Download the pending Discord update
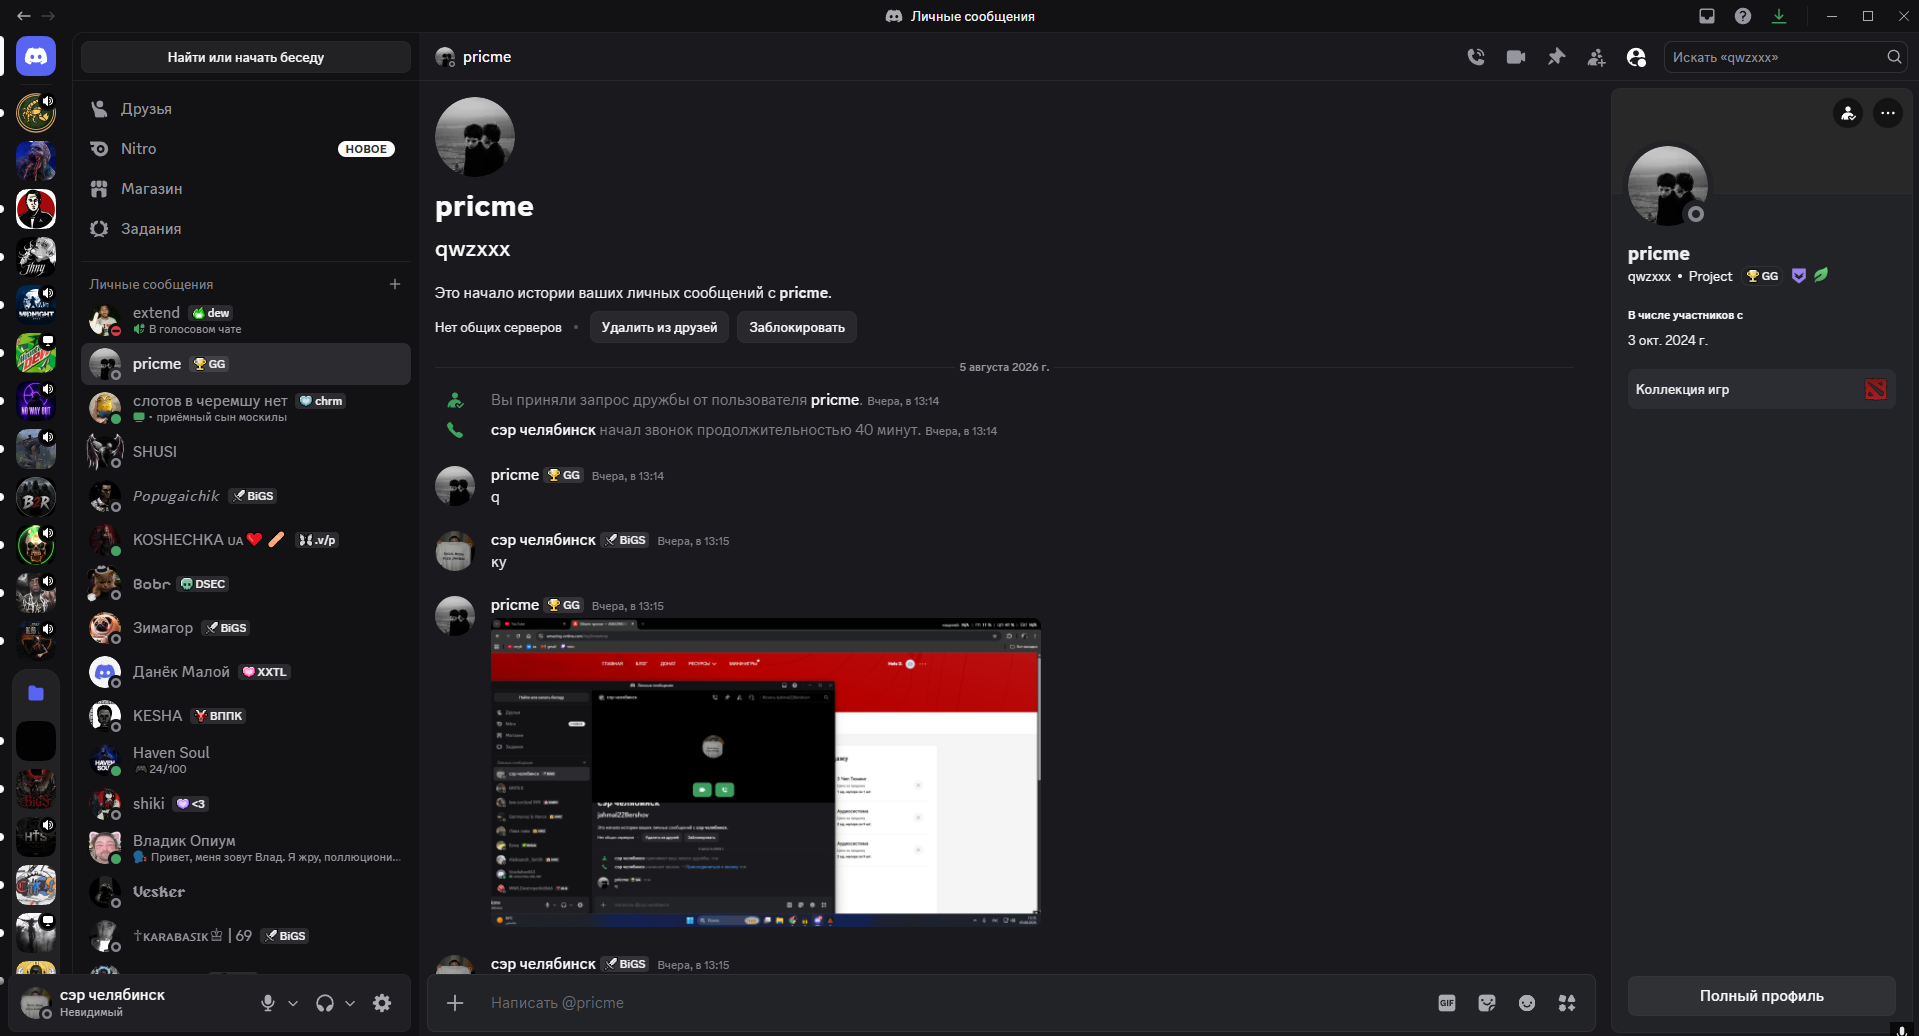This screenshot has height=1036, width=1919. 1779,16
